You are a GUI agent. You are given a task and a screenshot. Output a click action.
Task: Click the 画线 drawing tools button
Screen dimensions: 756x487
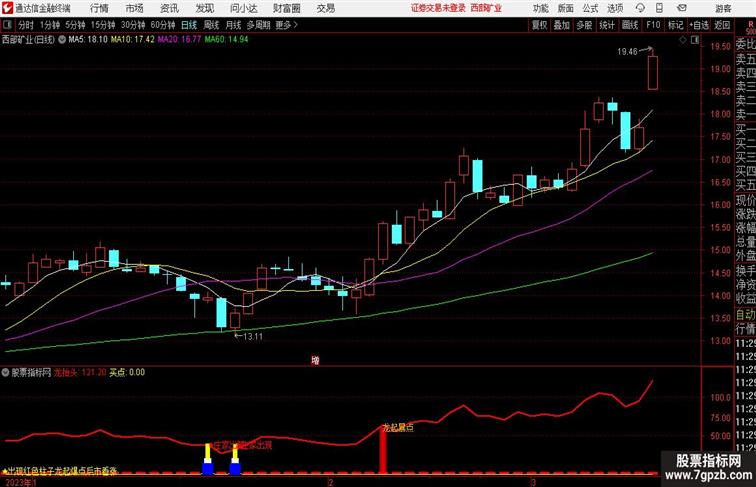pos(630,25)
